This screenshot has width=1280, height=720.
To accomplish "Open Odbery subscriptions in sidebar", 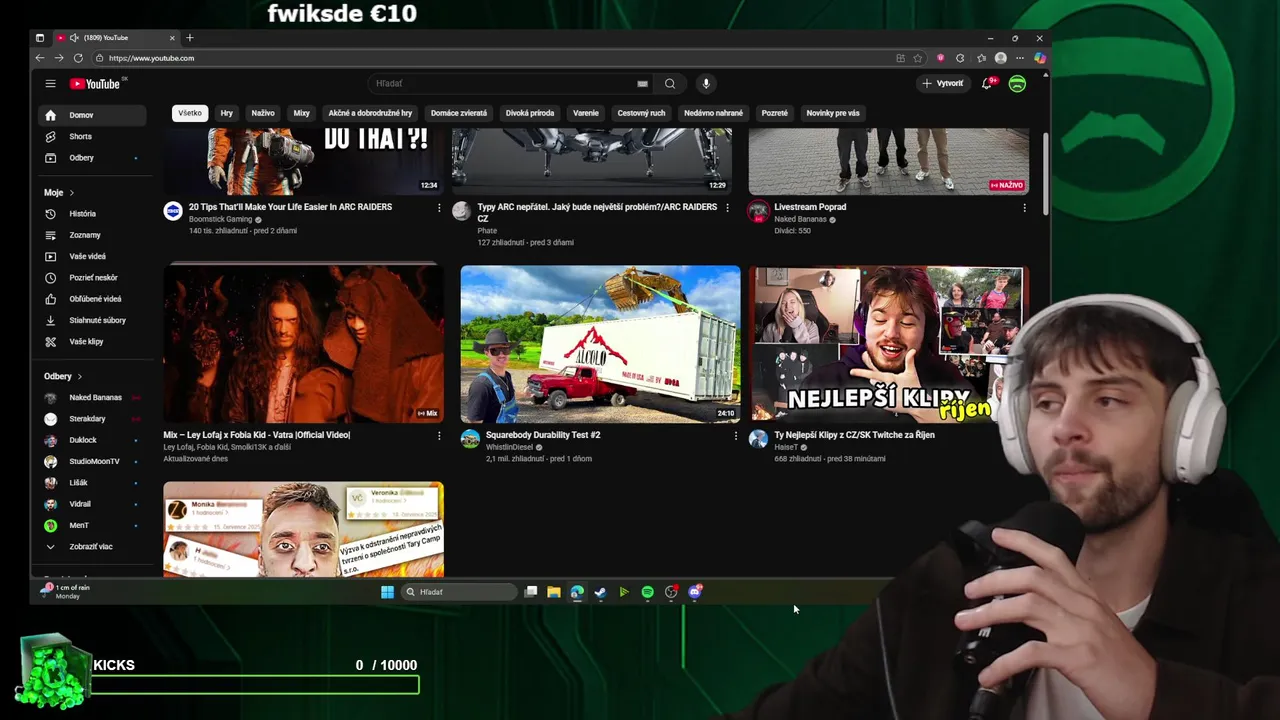I will (x=90, y=158).
